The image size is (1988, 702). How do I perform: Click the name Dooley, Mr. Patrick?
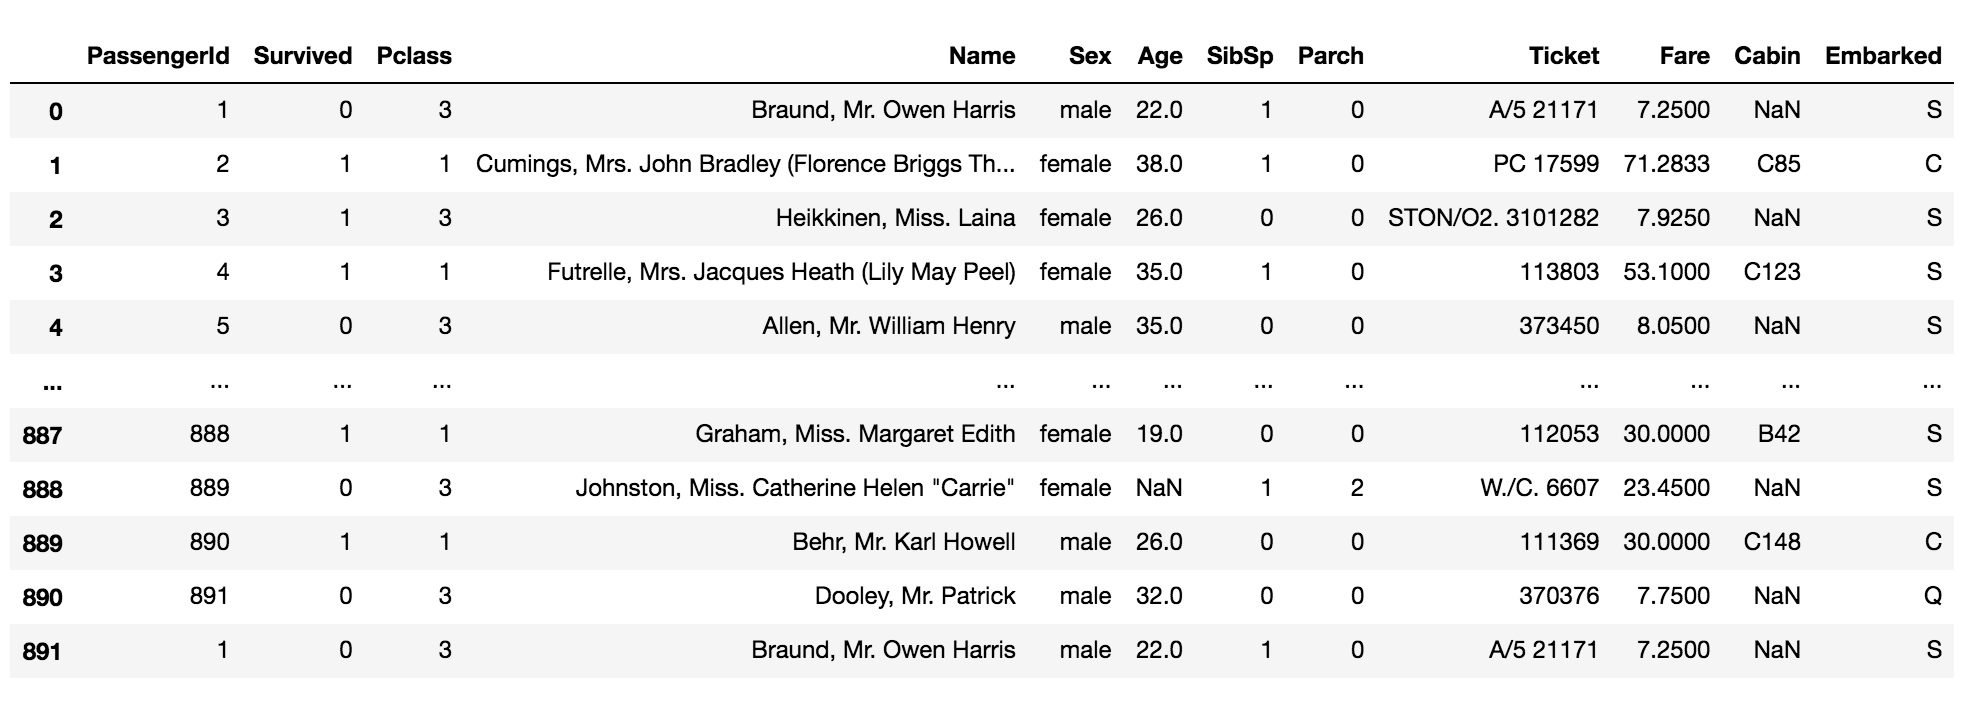click(914, 596)
